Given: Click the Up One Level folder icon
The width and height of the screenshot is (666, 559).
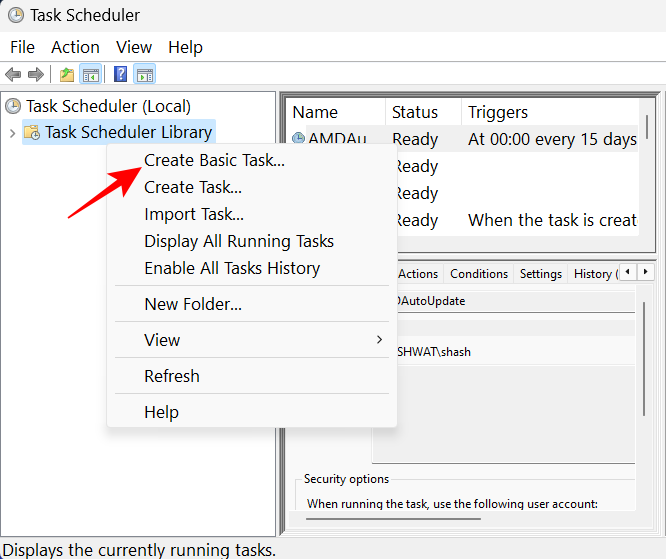Looking at the screenshot, I should tap(66, 74).
